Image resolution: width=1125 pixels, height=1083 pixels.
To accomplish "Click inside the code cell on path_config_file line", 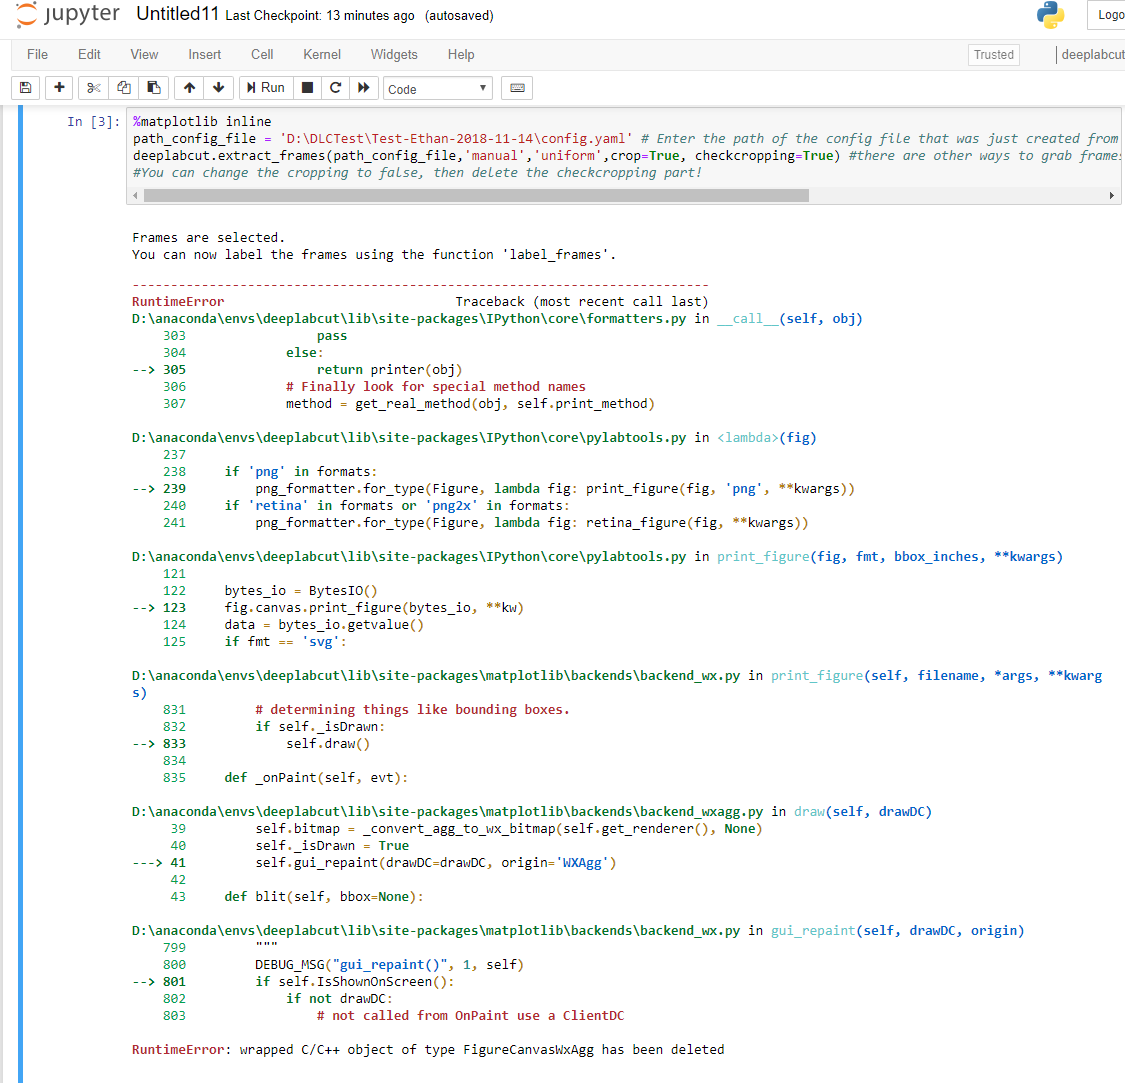I will coord(624,139).
